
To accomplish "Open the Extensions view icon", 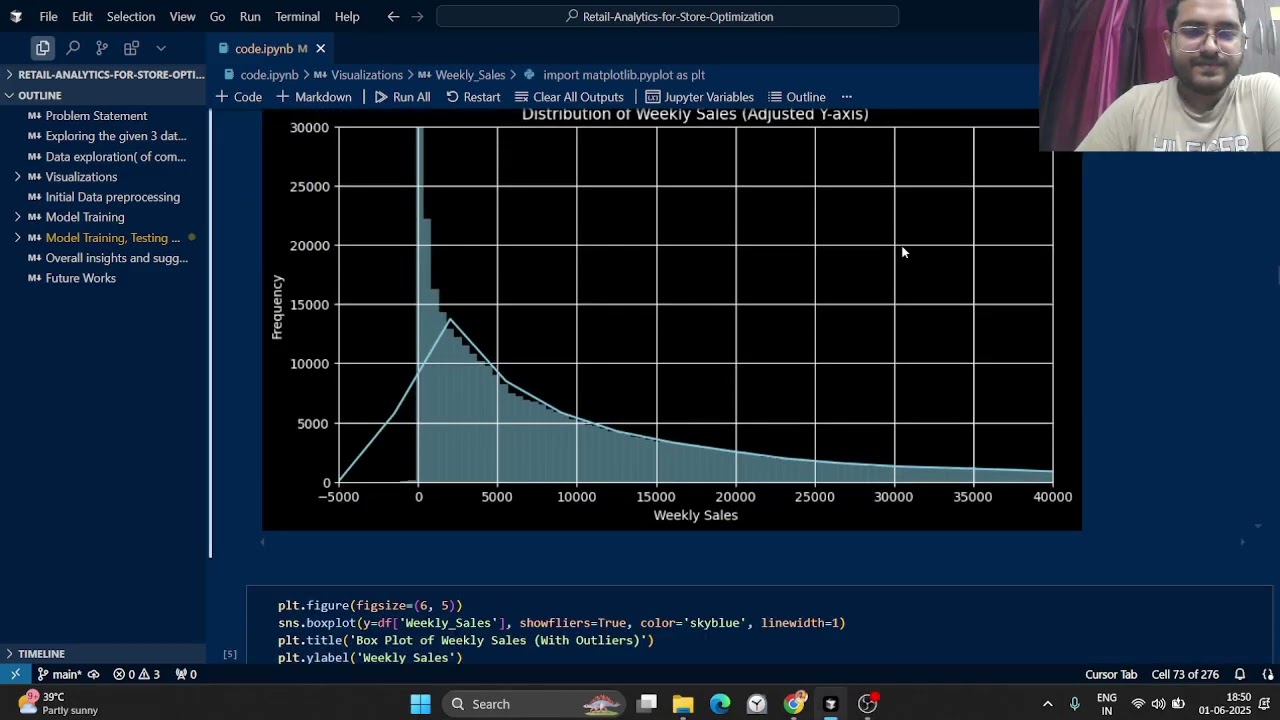I will pyautogui.click(x=131, y=48).
